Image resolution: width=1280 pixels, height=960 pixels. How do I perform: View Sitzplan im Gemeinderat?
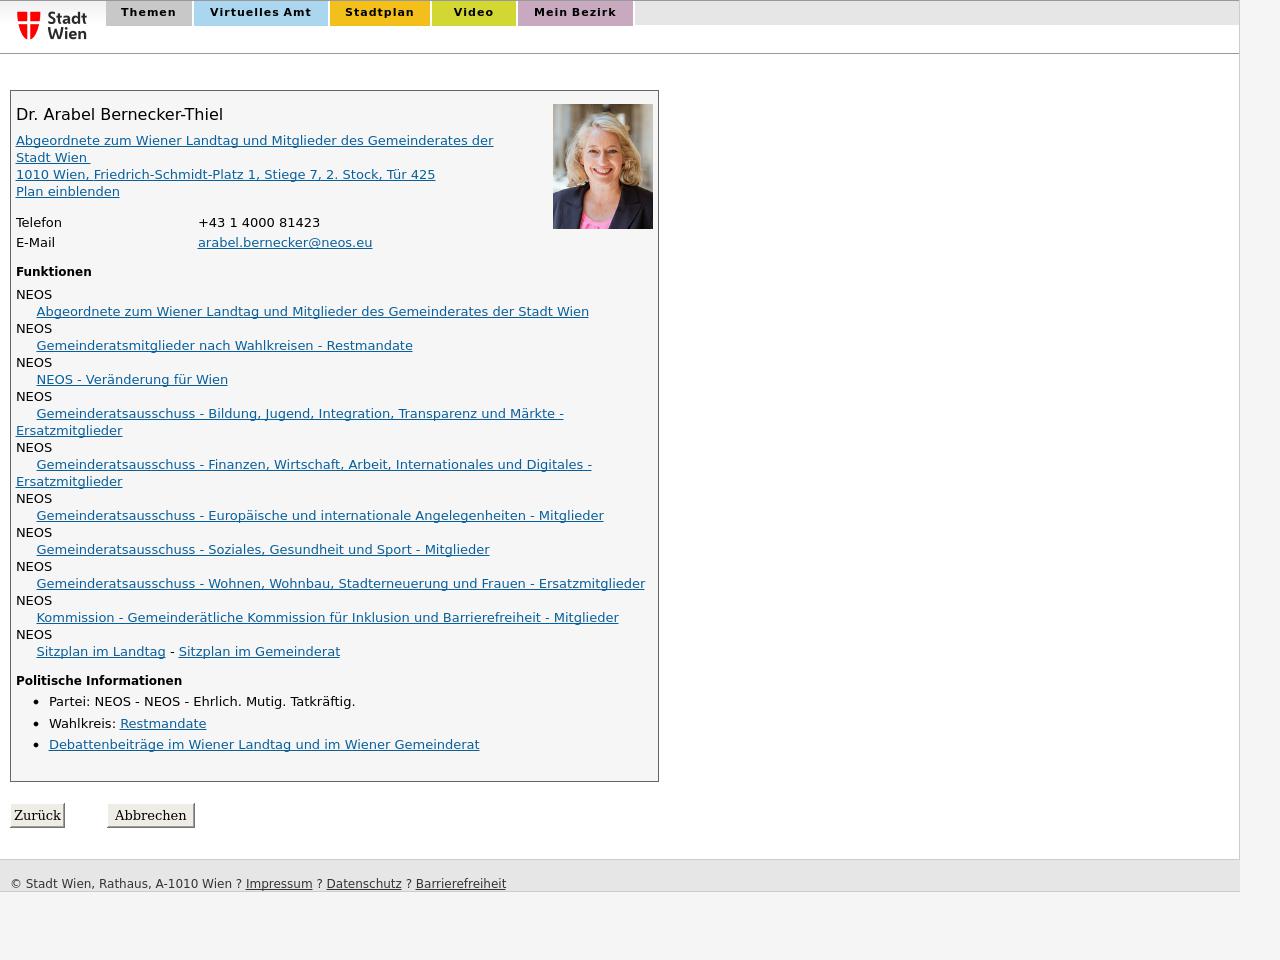pos(259,651)
